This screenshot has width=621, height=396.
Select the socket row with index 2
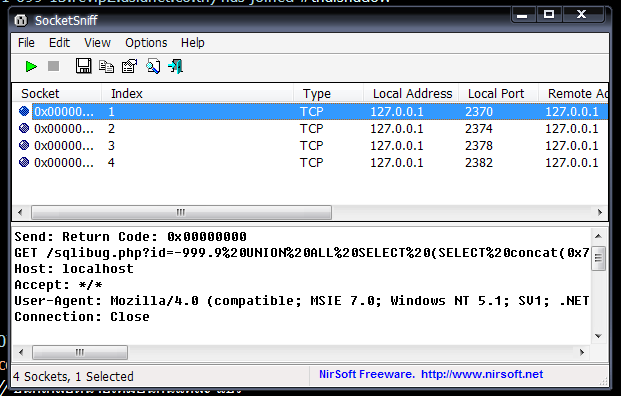(x=310, y=129)
